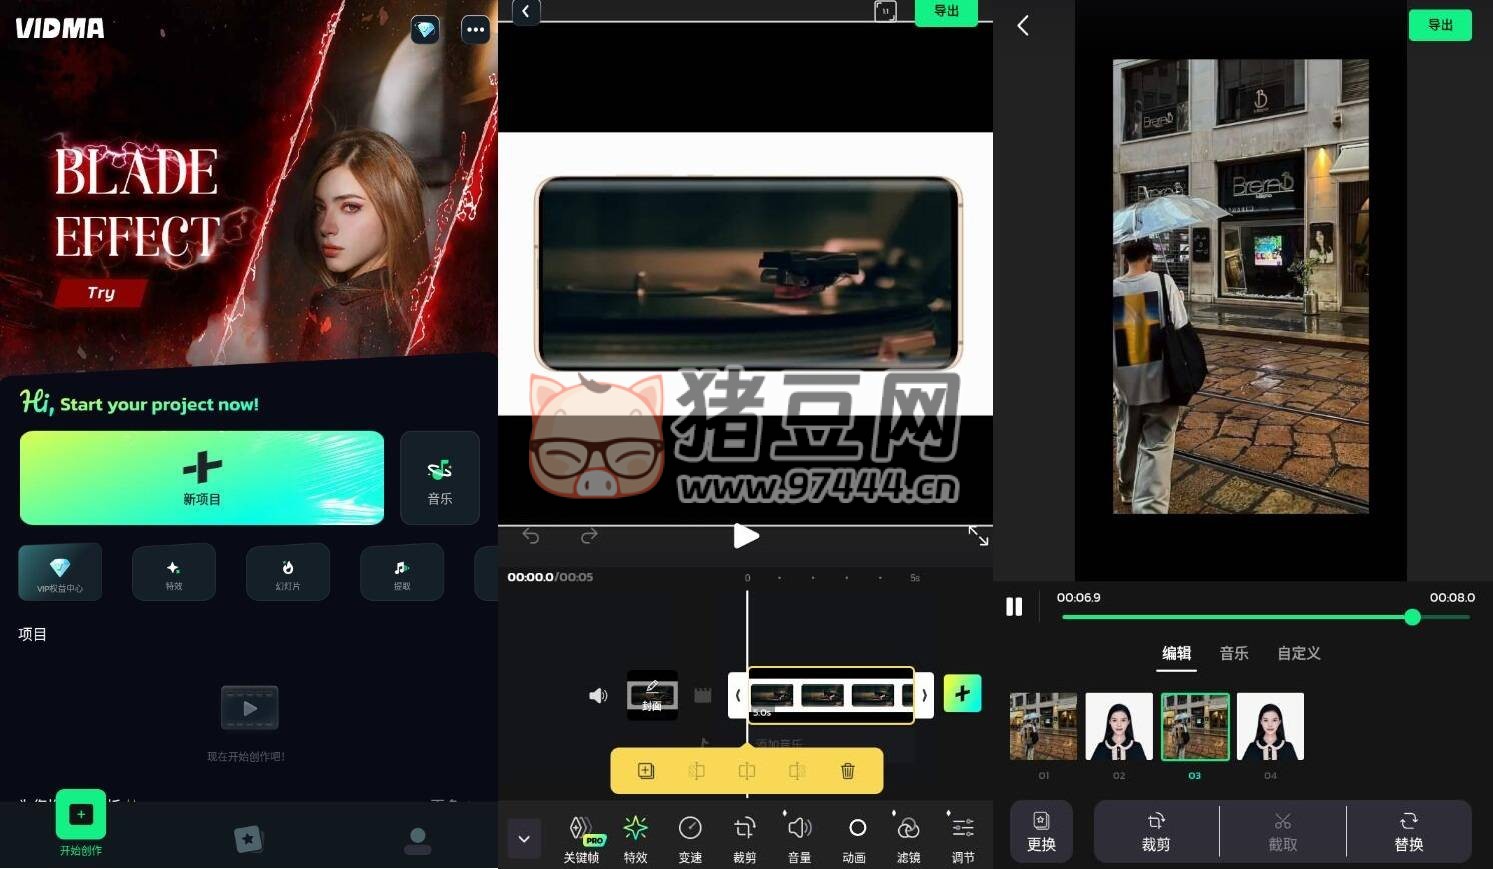Click the green playback progress slider handle
The height and width of the screenshot is (869, 1493).
pos(1412,617)
